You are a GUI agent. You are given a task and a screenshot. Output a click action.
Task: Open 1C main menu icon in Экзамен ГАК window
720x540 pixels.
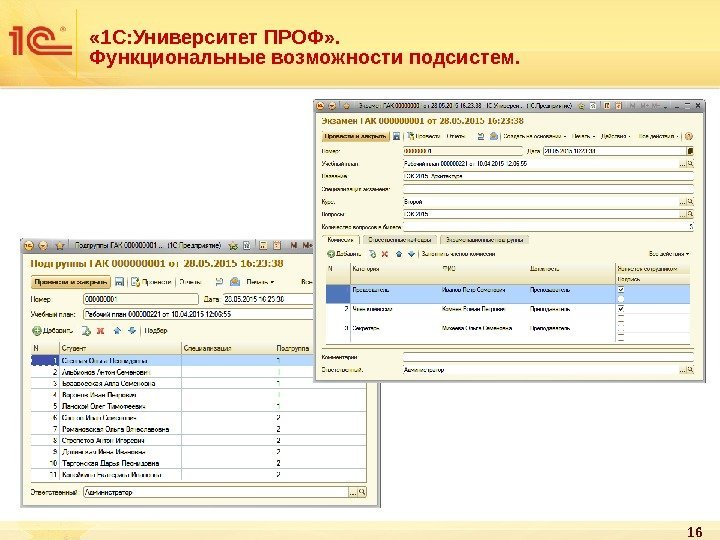point(321,106)
